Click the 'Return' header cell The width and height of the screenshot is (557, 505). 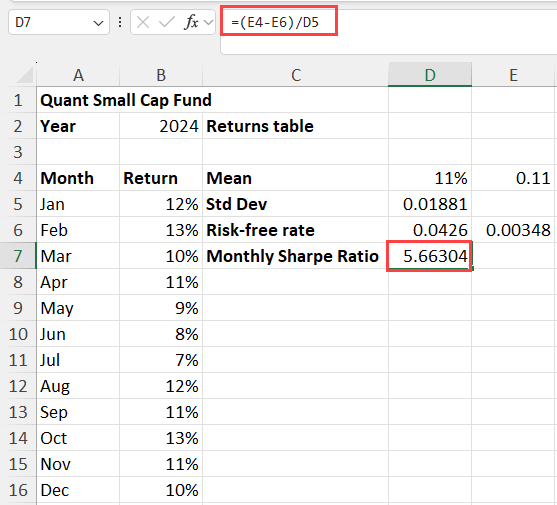(161, 178)
